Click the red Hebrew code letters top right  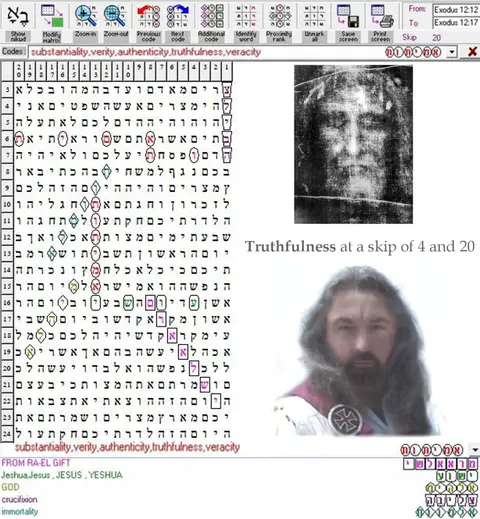click(x=413, y=52)
